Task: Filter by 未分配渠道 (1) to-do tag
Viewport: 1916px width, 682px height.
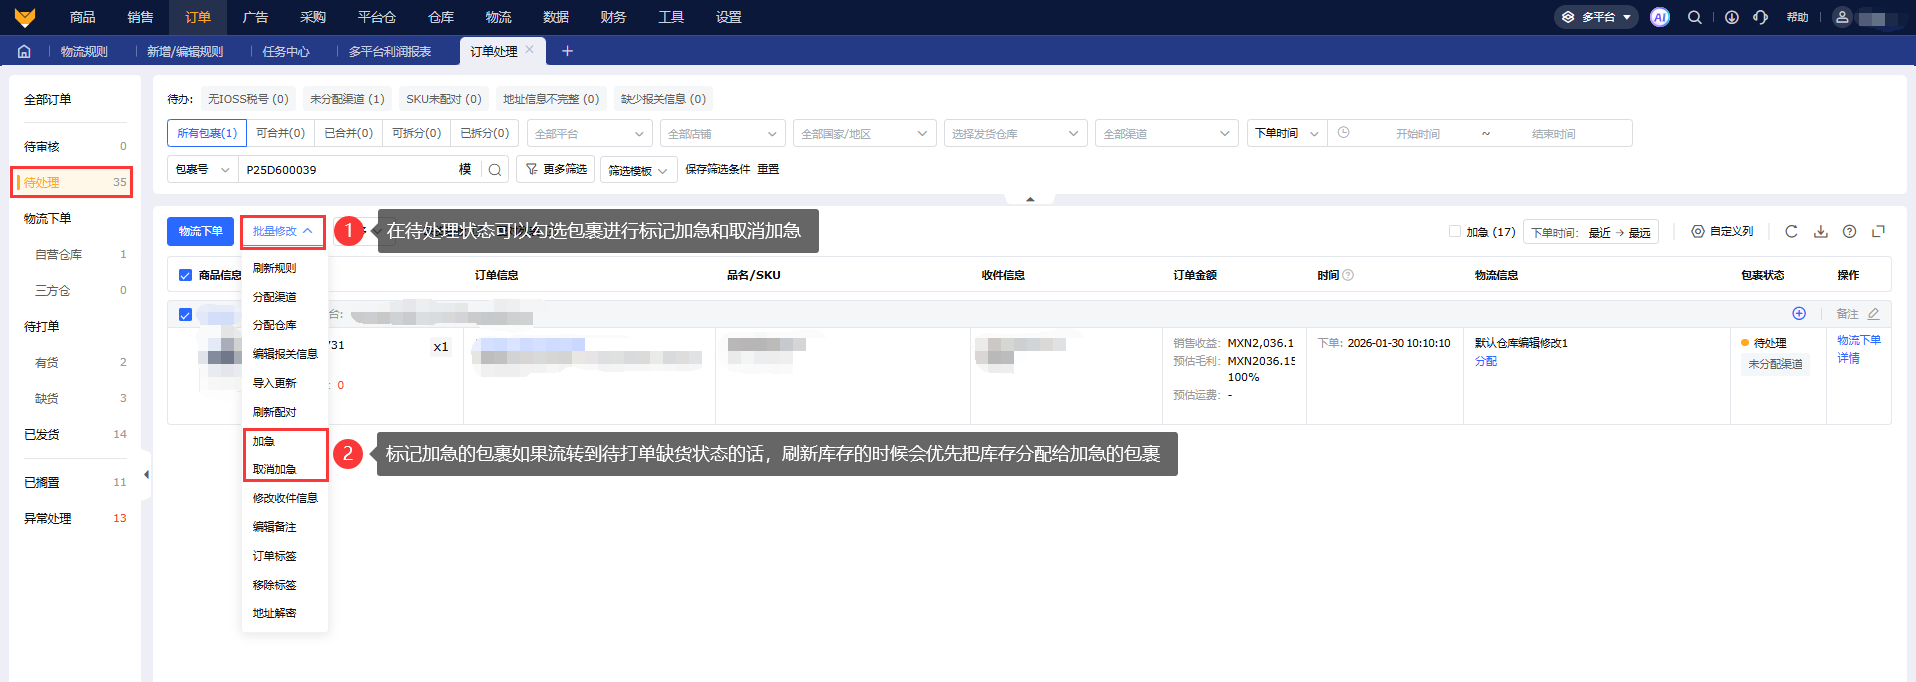Action: (x=347, y=99)
